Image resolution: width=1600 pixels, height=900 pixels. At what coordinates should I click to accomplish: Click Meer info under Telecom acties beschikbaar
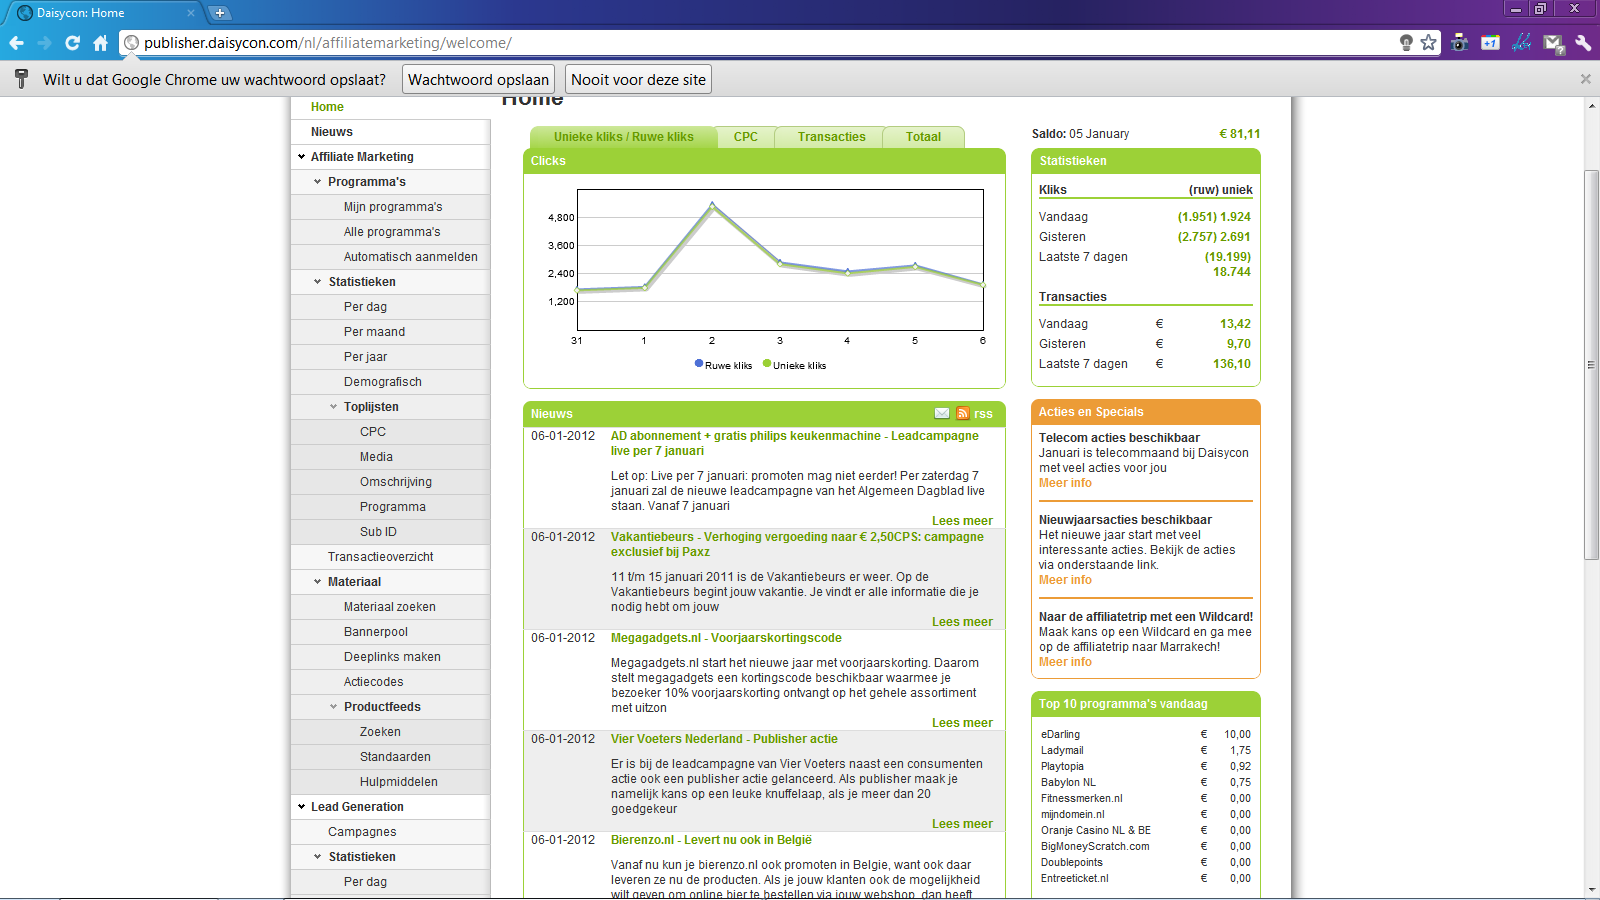(x=1065, y=483)
